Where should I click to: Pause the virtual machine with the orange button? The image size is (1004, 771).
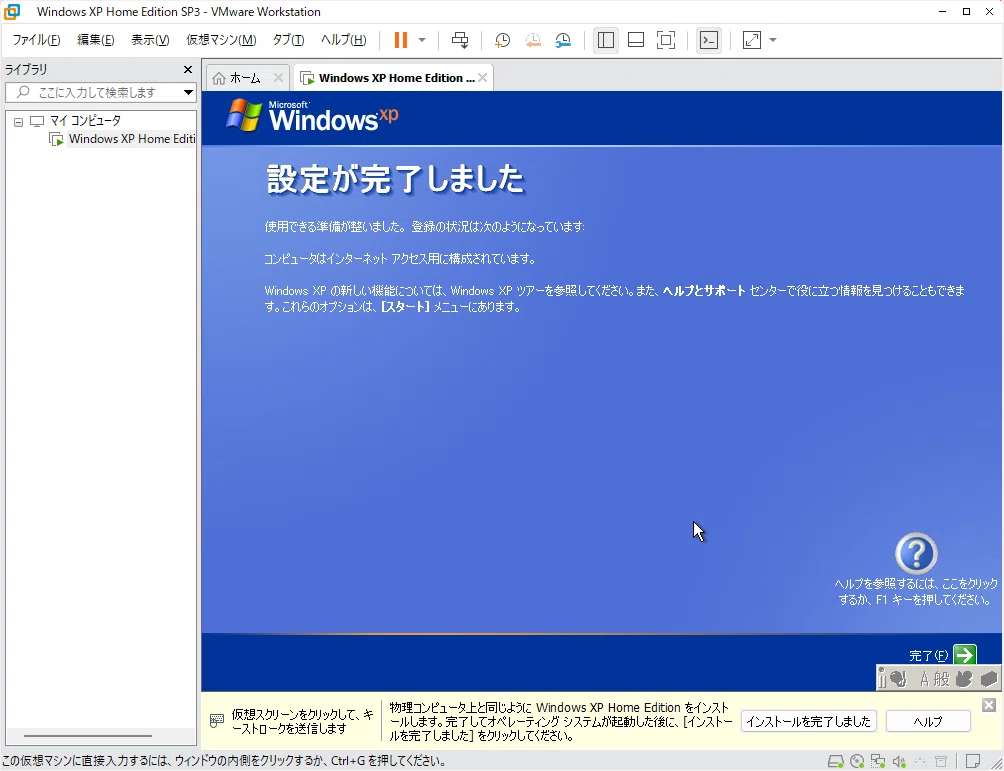(x=401, y=40)
